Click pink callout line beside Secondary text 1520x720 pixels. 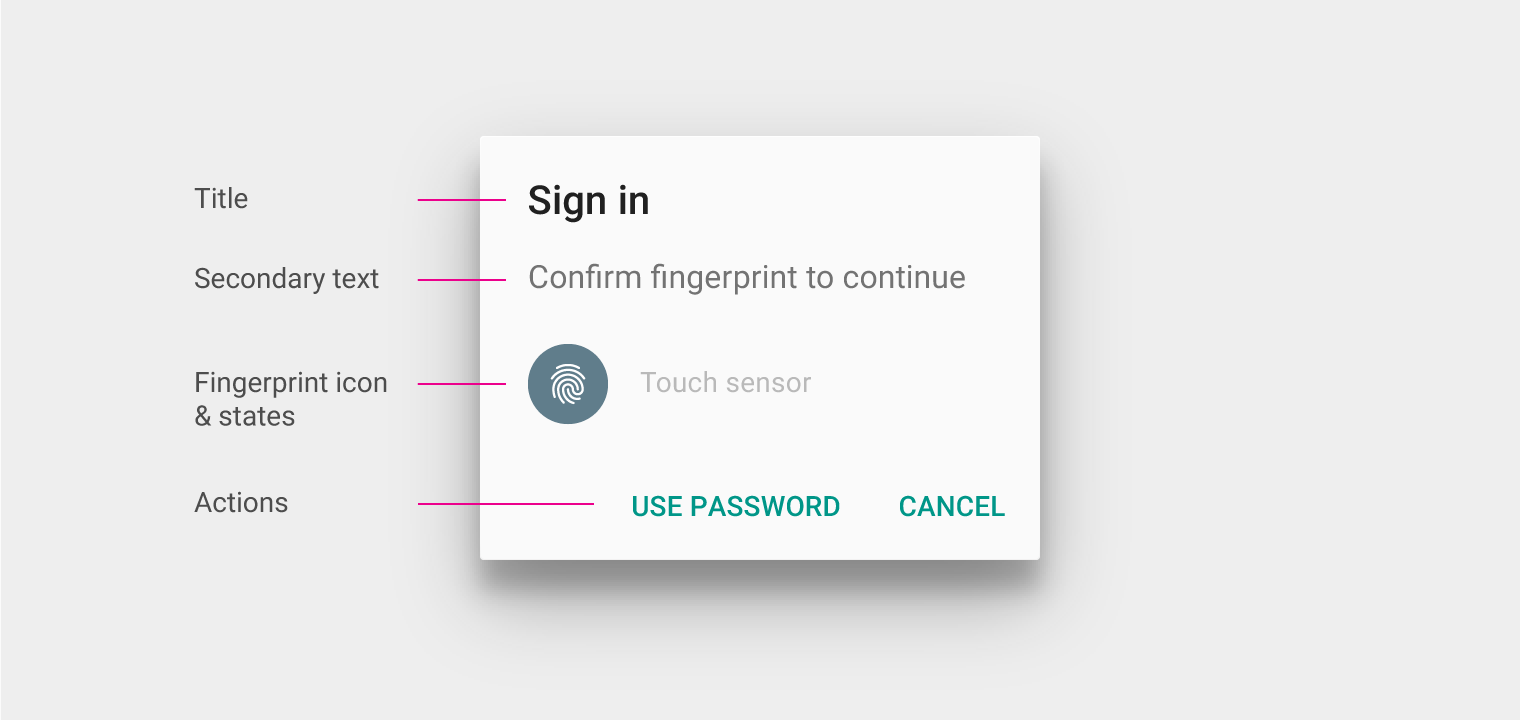click(462, 280)
